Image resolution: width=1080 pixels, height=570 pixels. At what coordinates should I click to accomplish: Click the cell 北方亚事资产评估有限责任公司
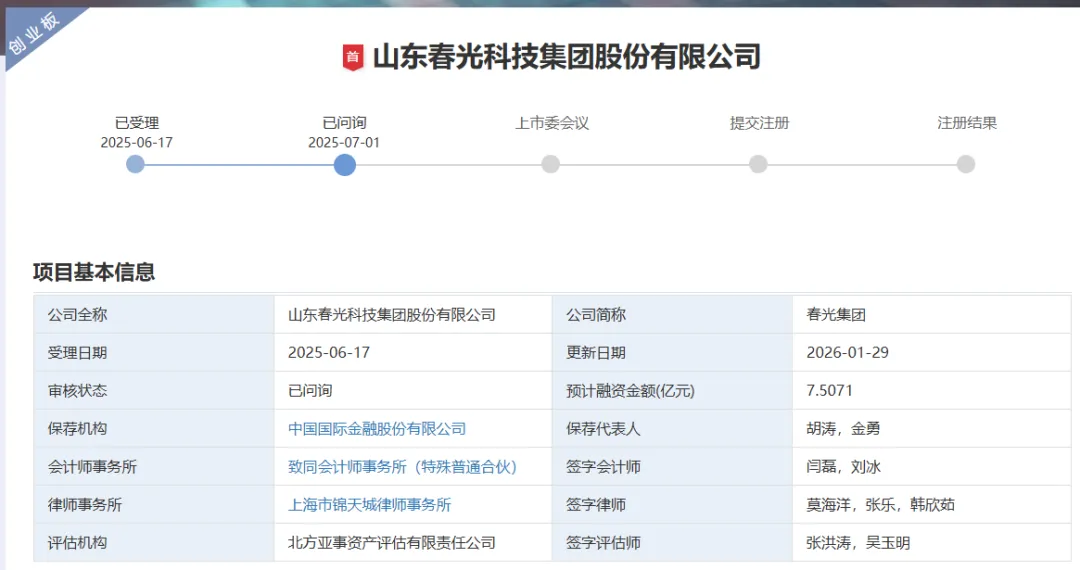pos(391,542)
